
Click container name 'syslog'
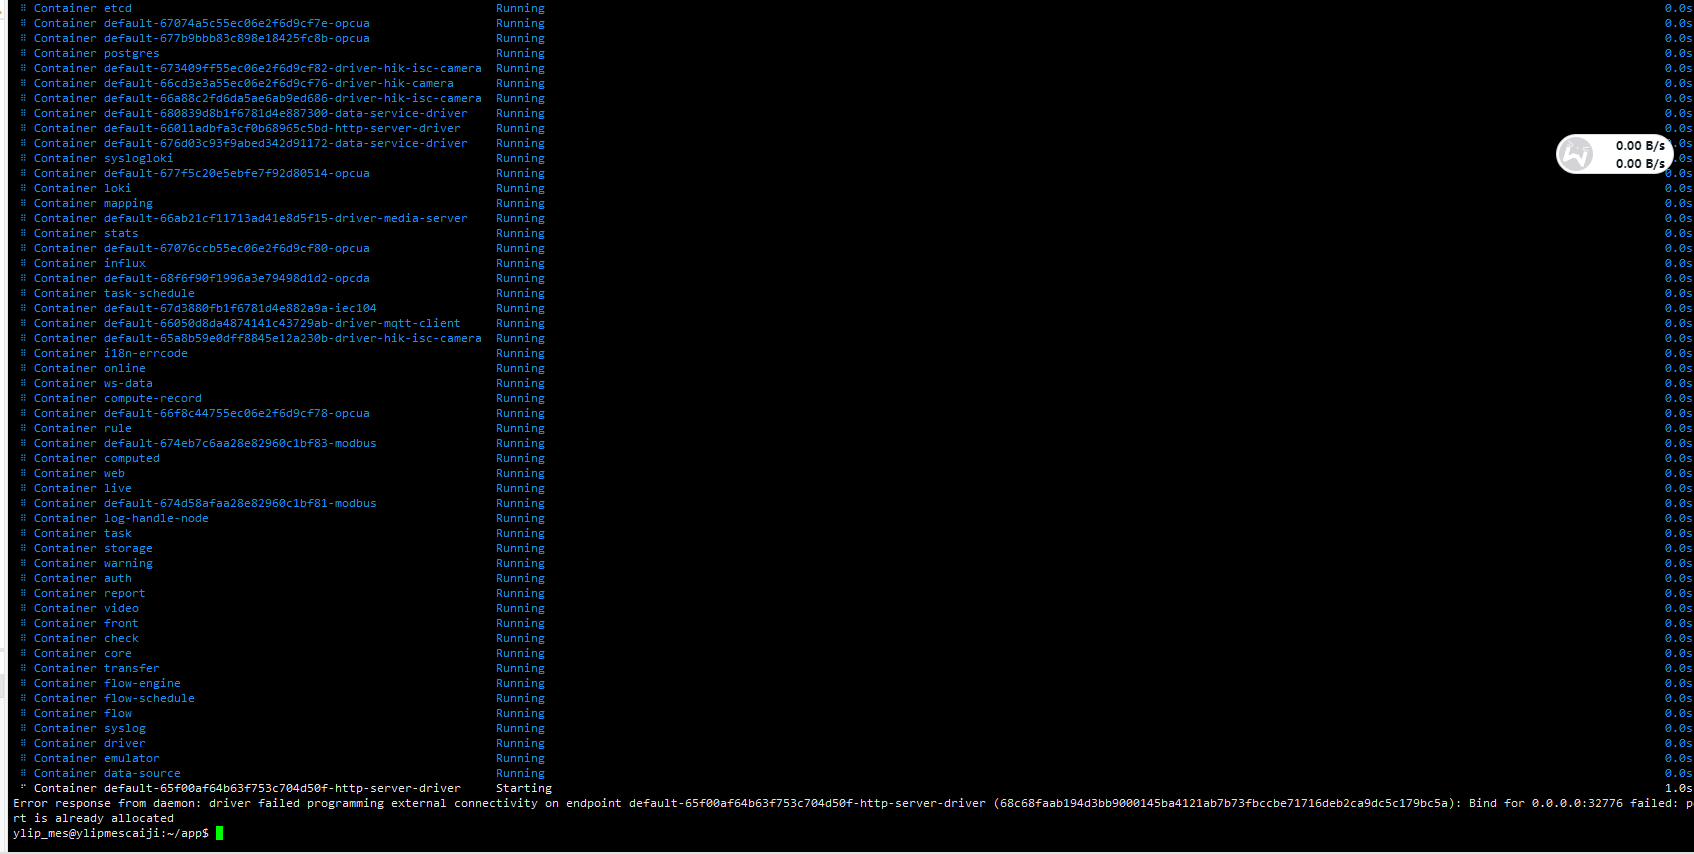125,728
